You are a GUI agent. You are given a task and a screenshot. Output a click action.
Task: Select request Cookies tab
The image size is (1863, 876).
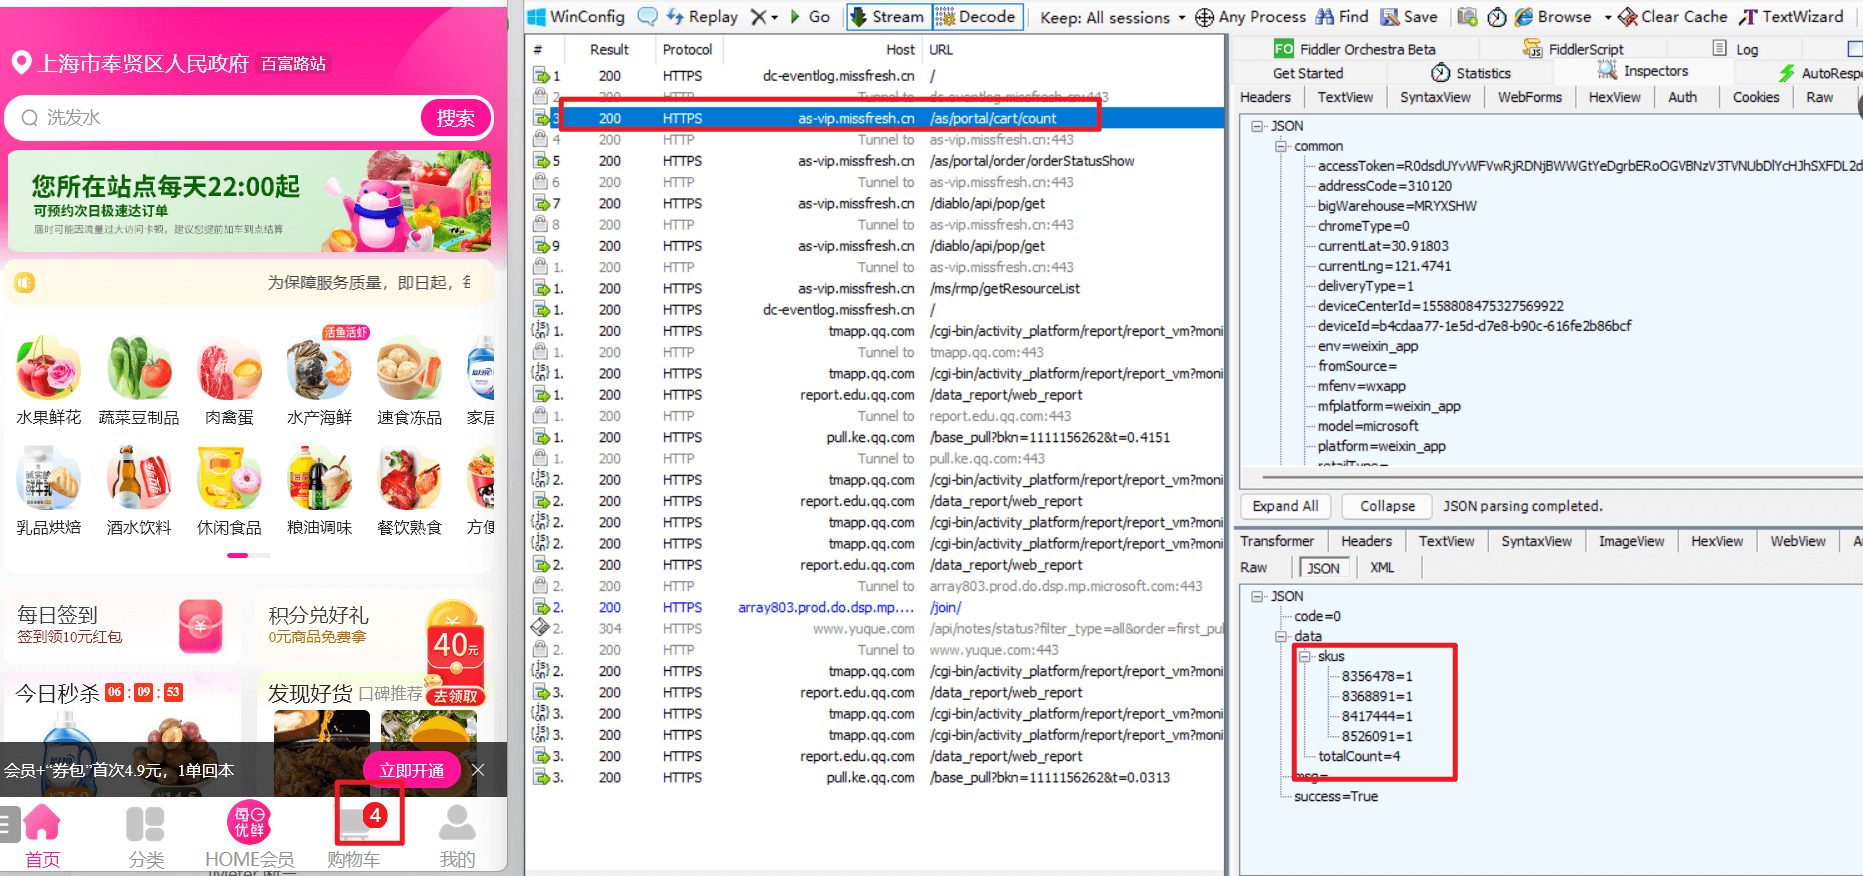(1756, 97)
